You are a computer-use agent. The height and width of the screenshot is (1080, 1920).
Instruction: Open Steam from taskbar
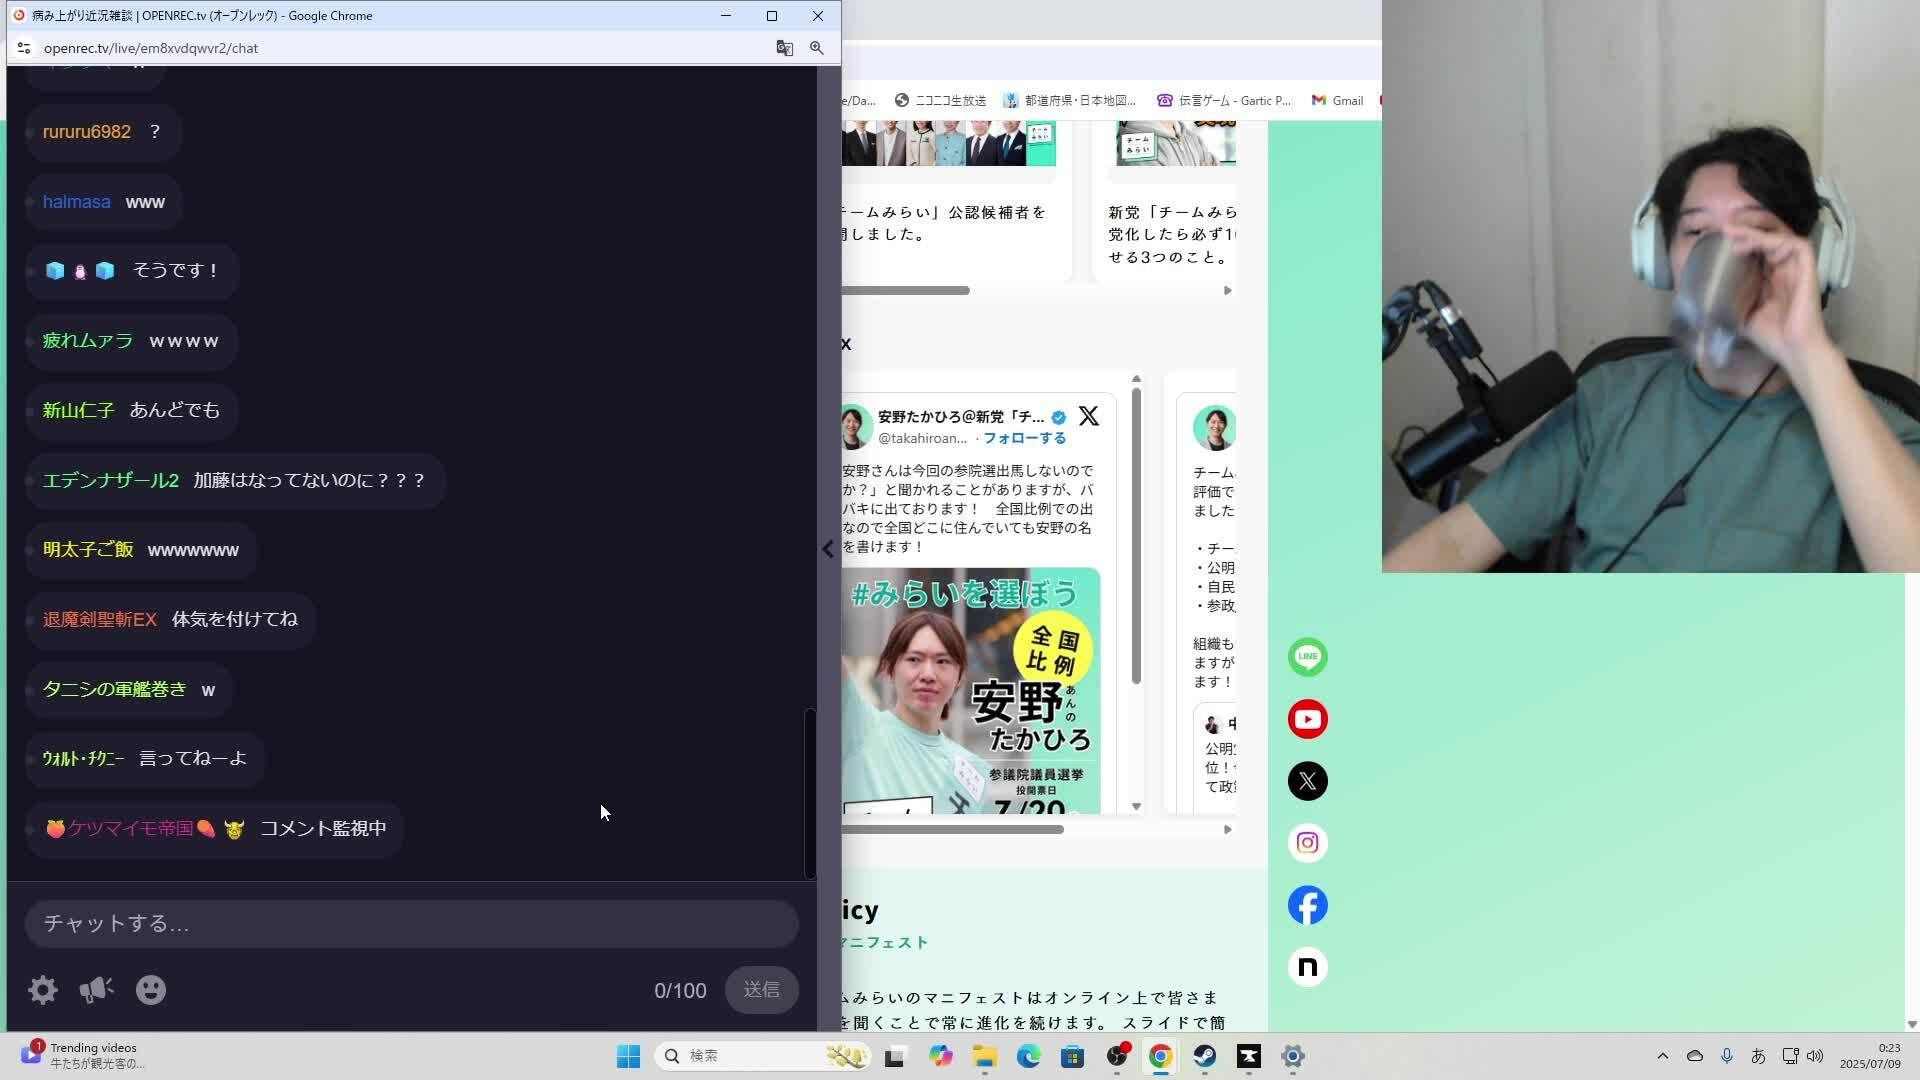(1204, 1056)
